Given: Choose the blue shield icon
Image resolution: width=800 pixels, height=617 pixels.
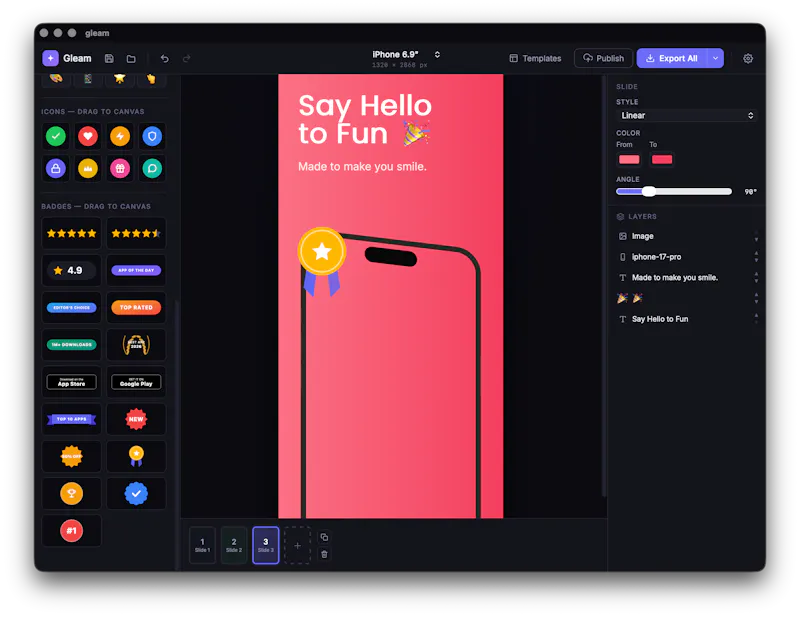Looking at the screenshot, I should click(152, 136).
